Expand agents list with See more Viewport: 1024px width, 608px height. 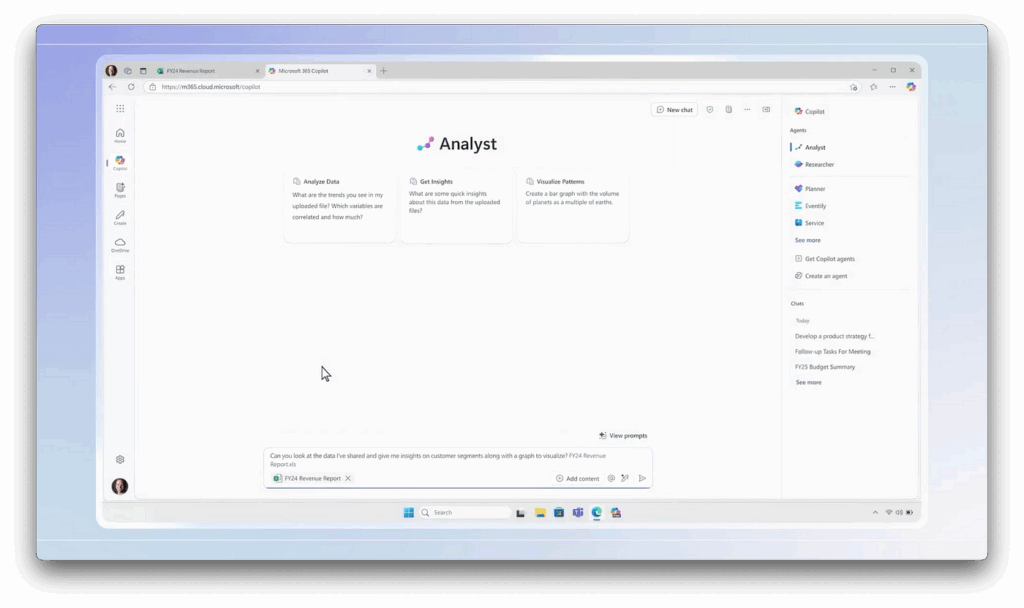(807, 240)
